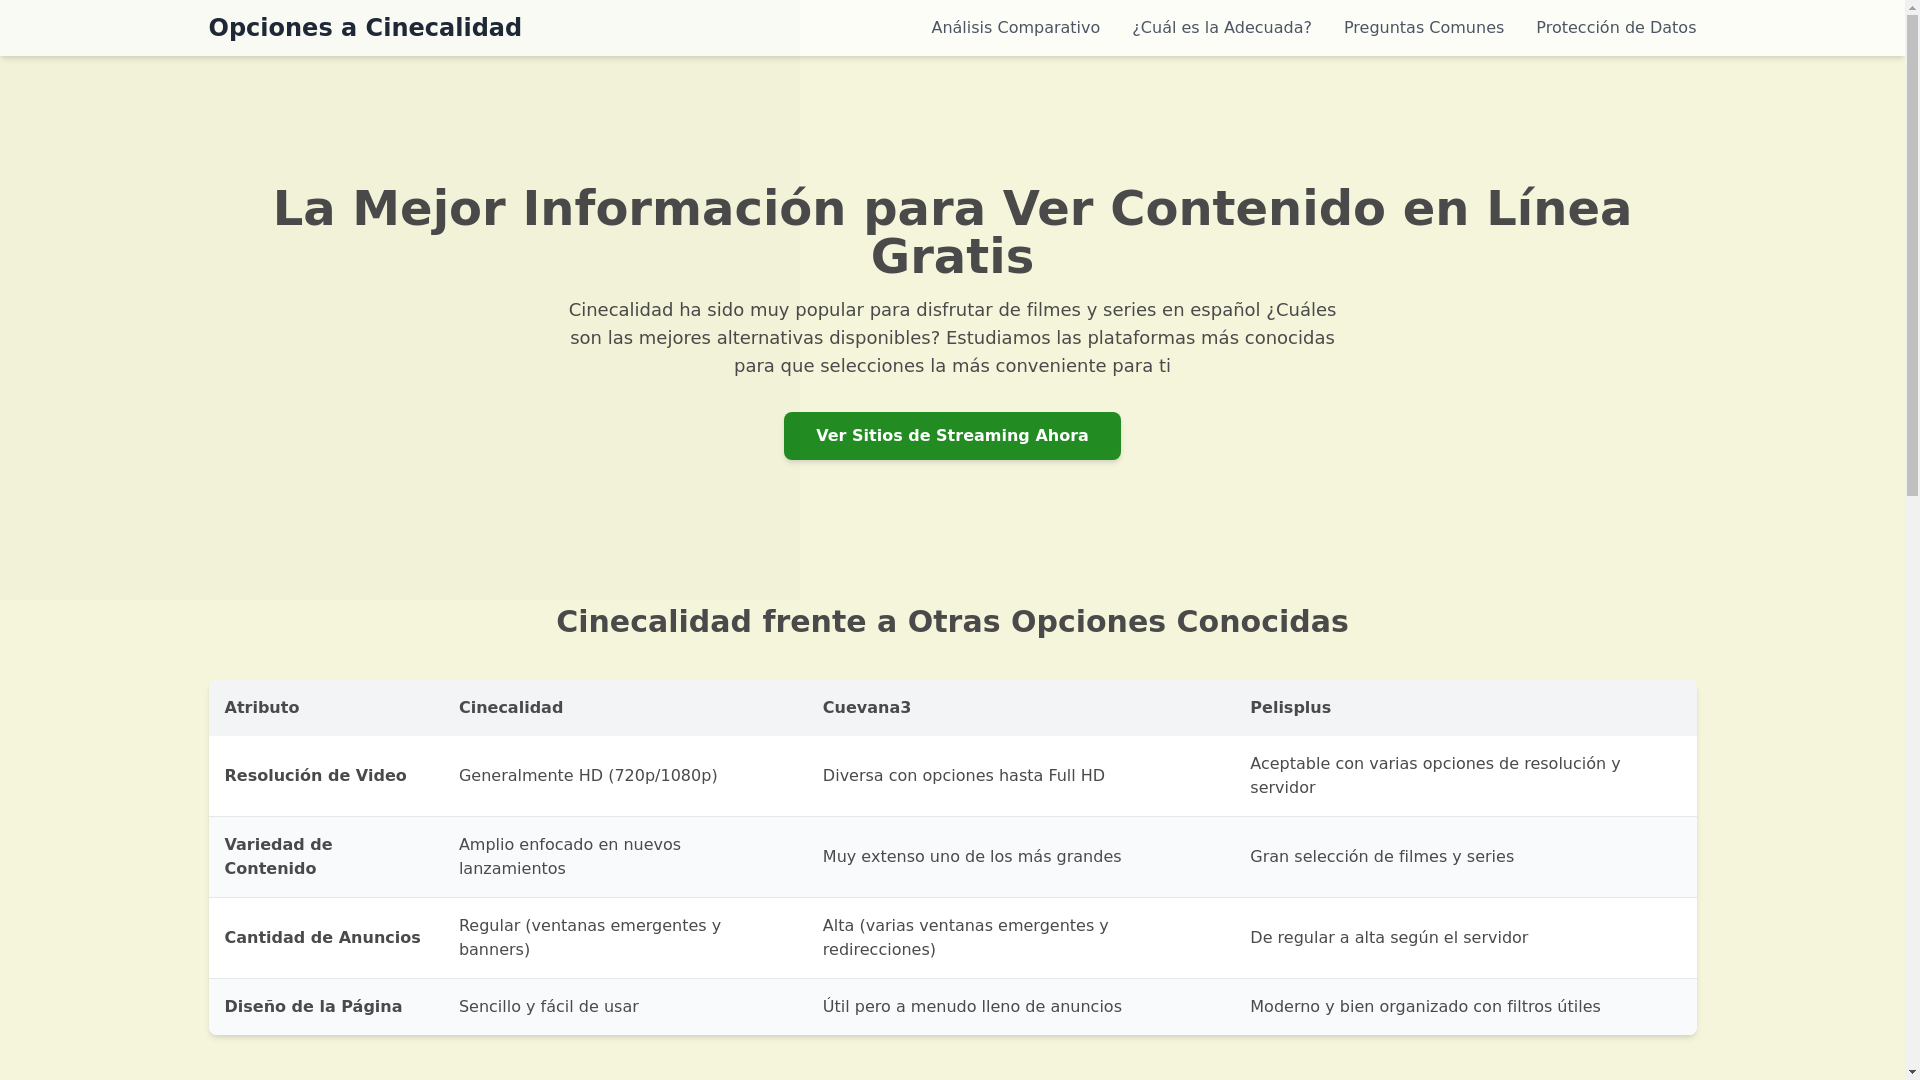This screenshot has width=1920, height=1080.
Task: Click Ver Sitios de Streaming Ahora button
Action: 952,436
